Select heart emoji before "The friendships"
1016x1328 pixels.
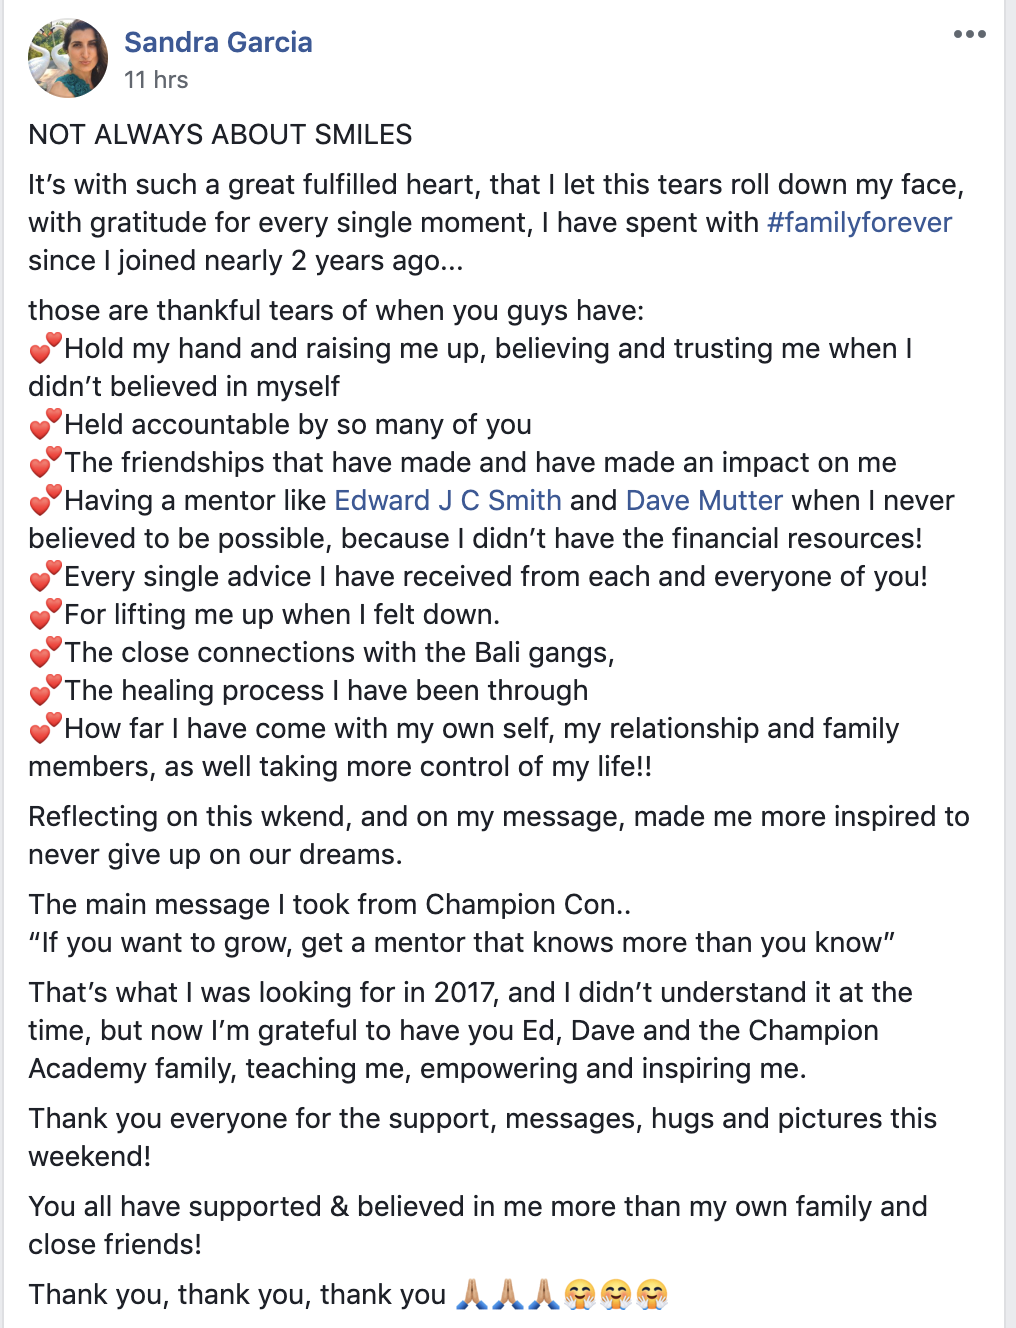pyautogui.click(x=45, y=462)
